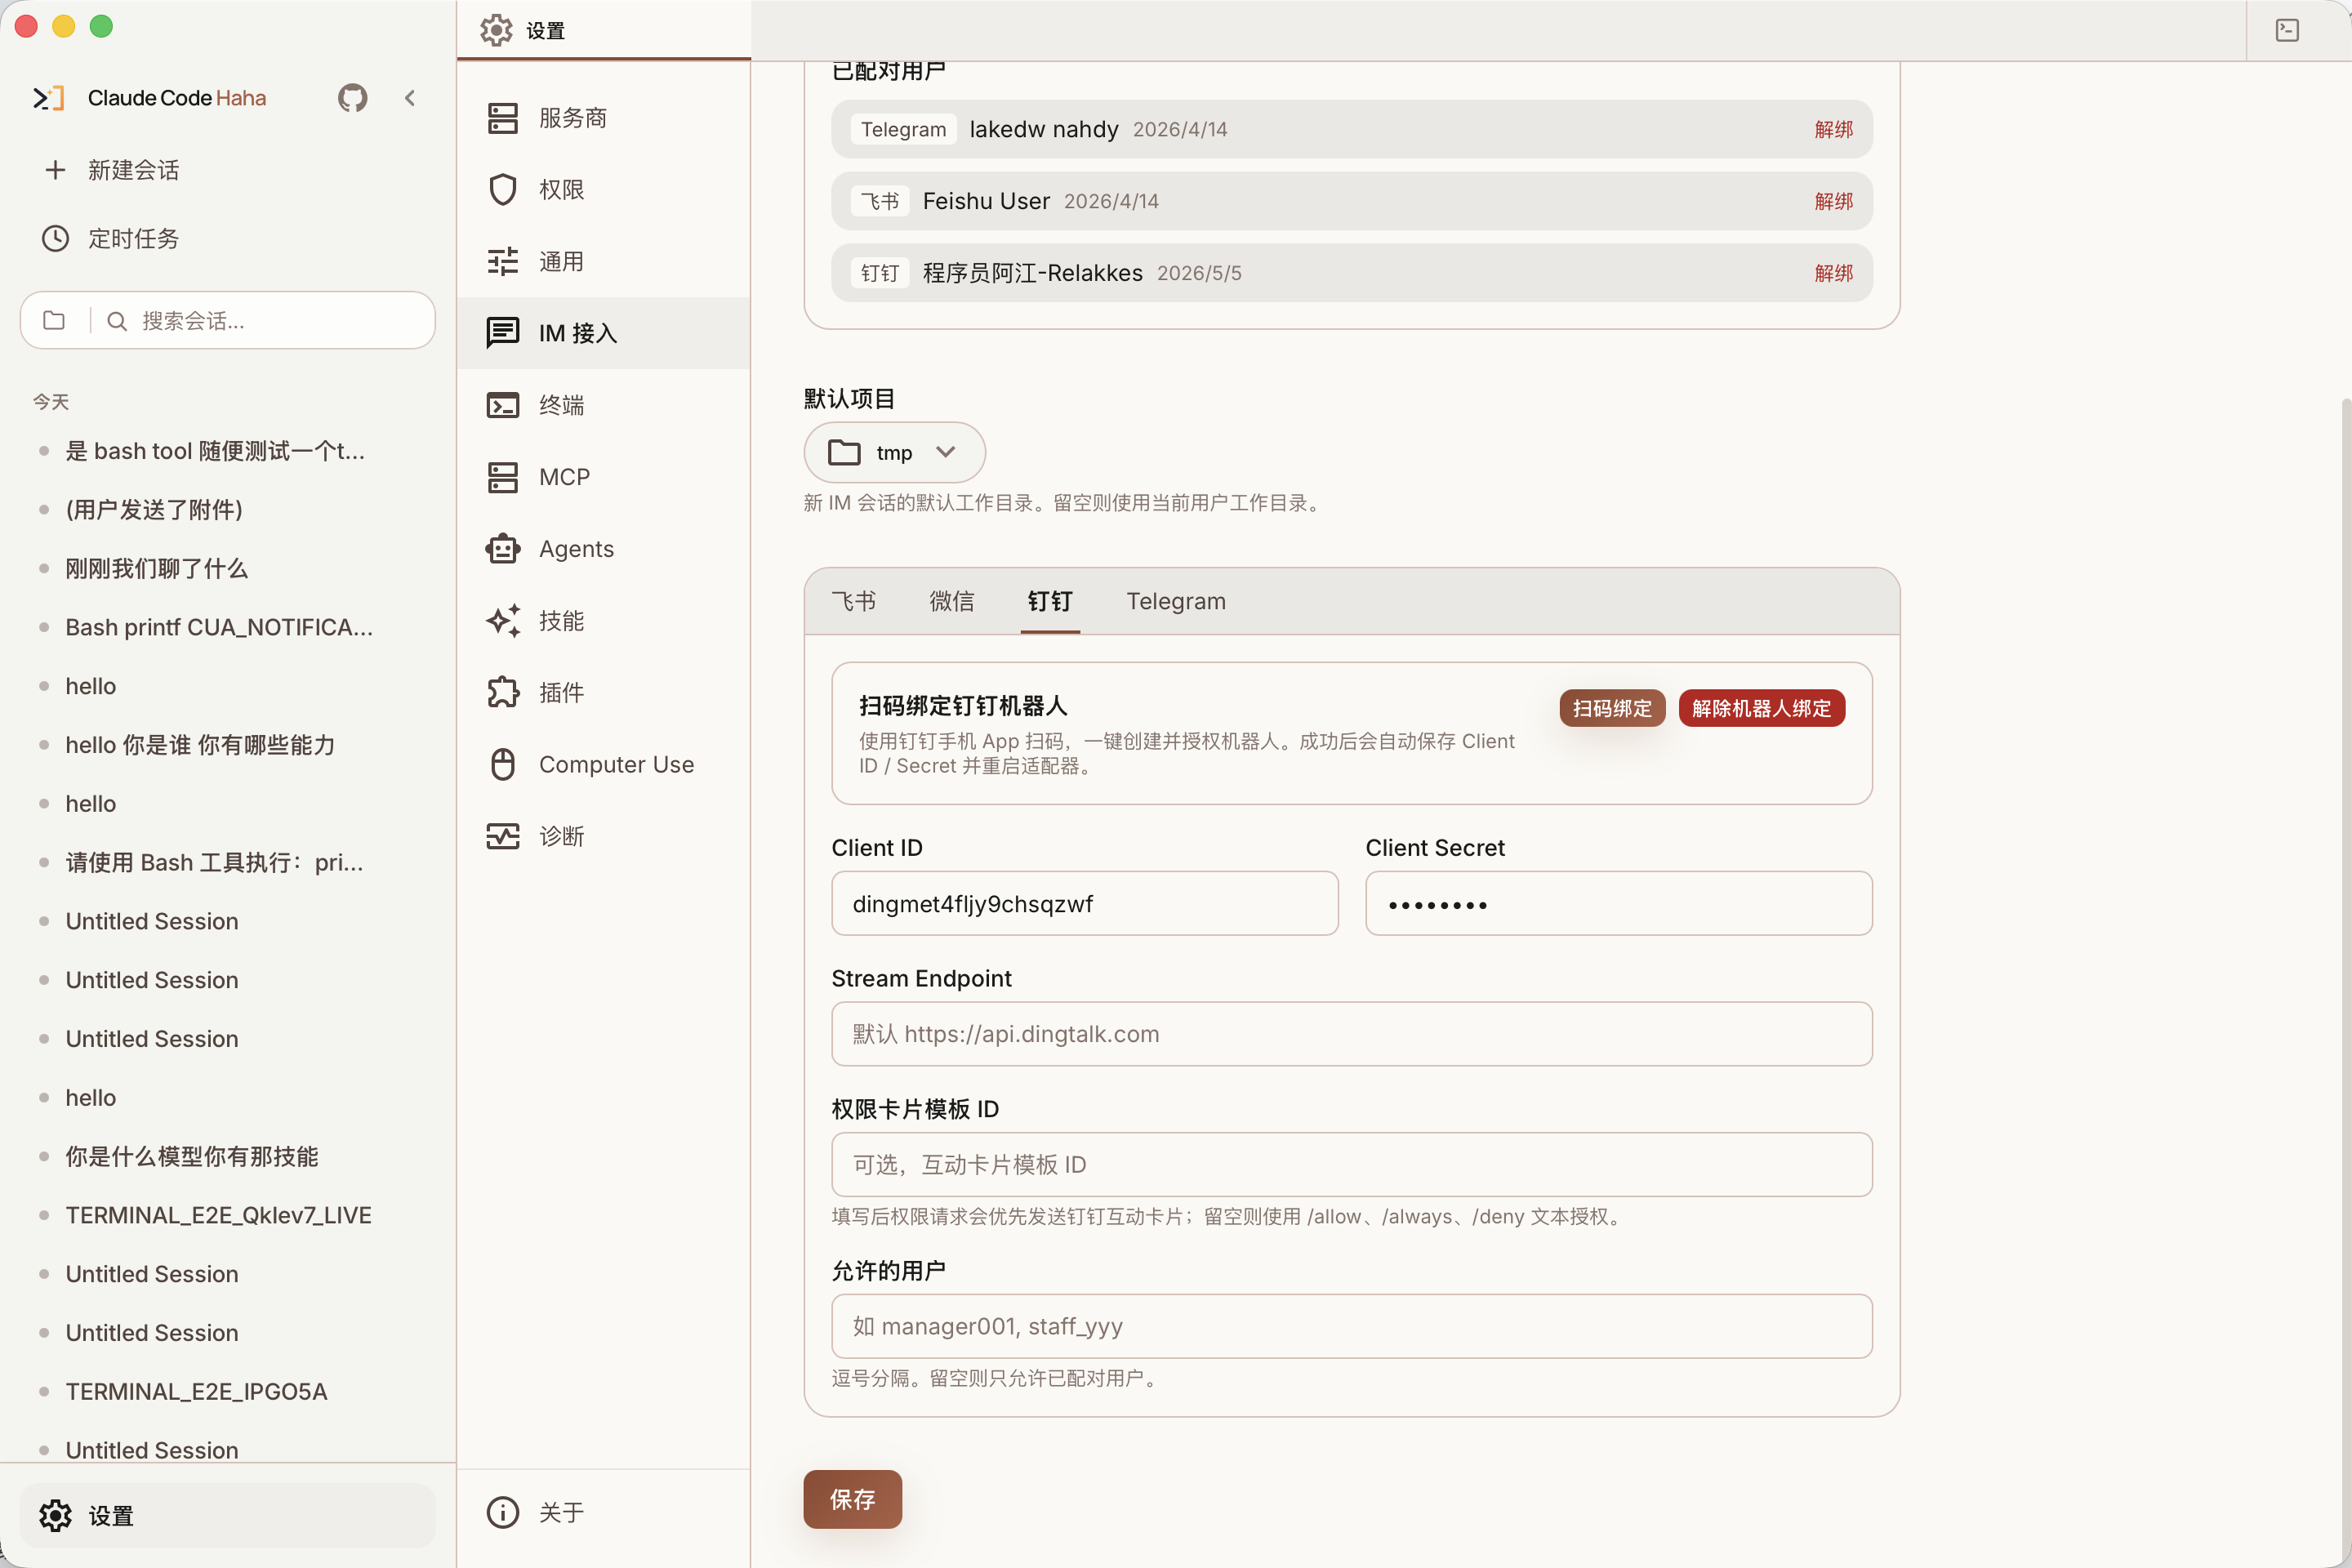
Task: Open session 'TERMINAL_E2E_IPGO5A'
Action: click(228, 1391)
